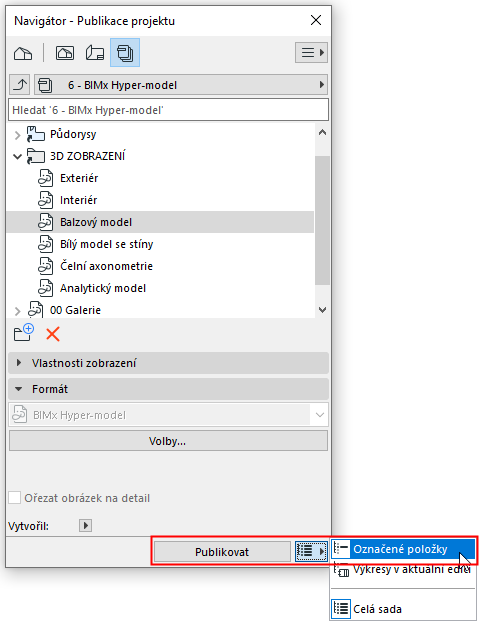Image resolution: width=481 pixels, height=626 pixels.
Task: Toggle Ořezat obrázek na detail checkbox
Action: [x=15, y=498]
